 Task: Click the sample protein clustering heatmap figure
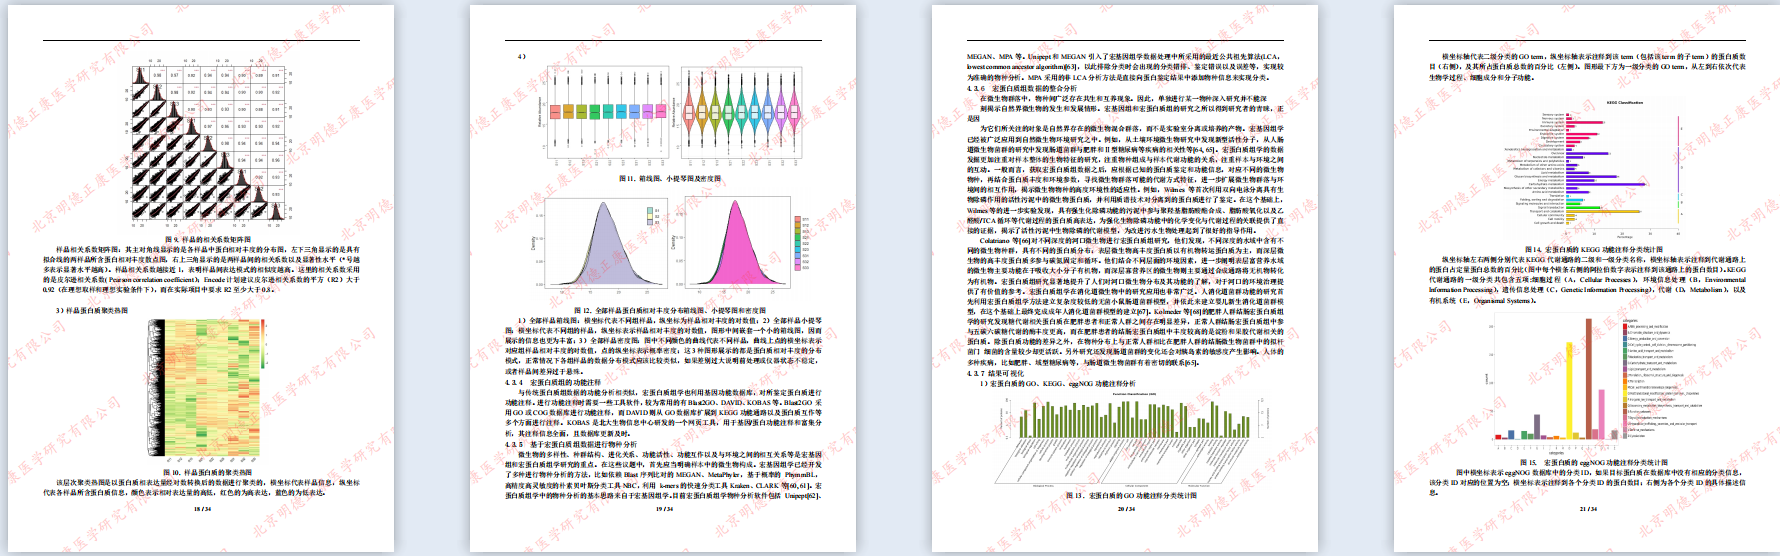tap(209, 389)
